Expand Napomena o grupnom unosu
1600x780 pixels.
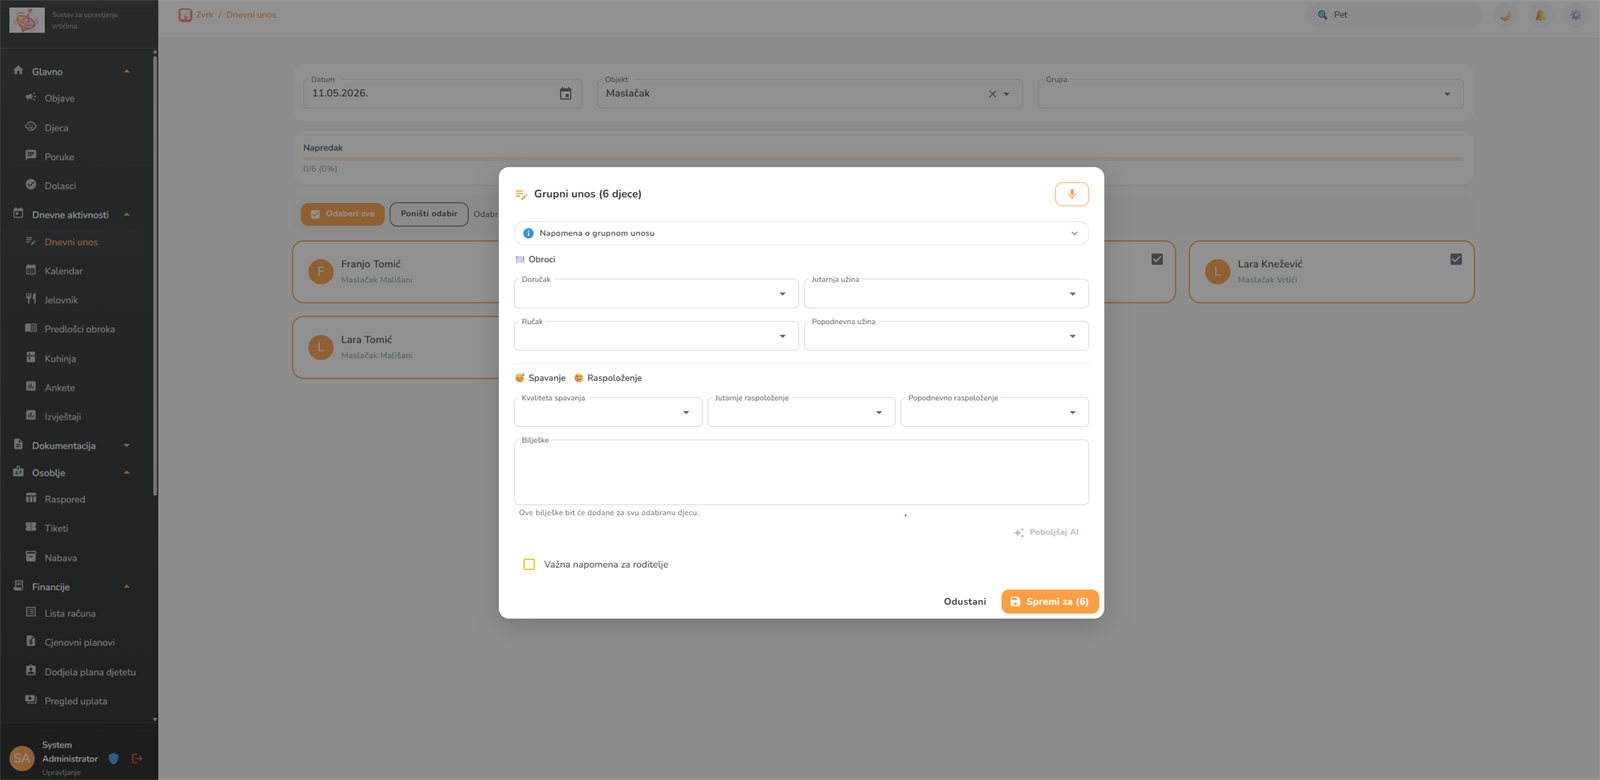[x=801, y=233]
